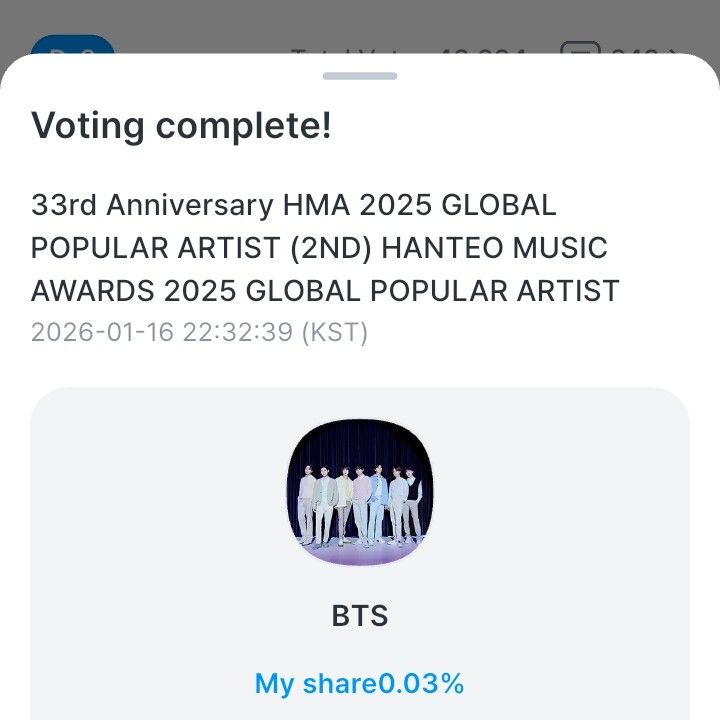Click the "Voting complete!" heading
The width and height of the screenshot is (720, 720).
(181, 126)
